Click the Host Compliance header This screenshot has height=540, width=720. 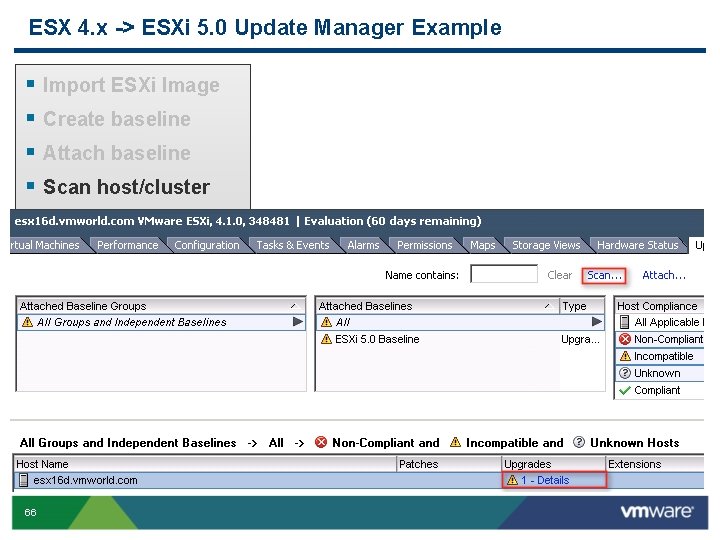tap(659, 306)
